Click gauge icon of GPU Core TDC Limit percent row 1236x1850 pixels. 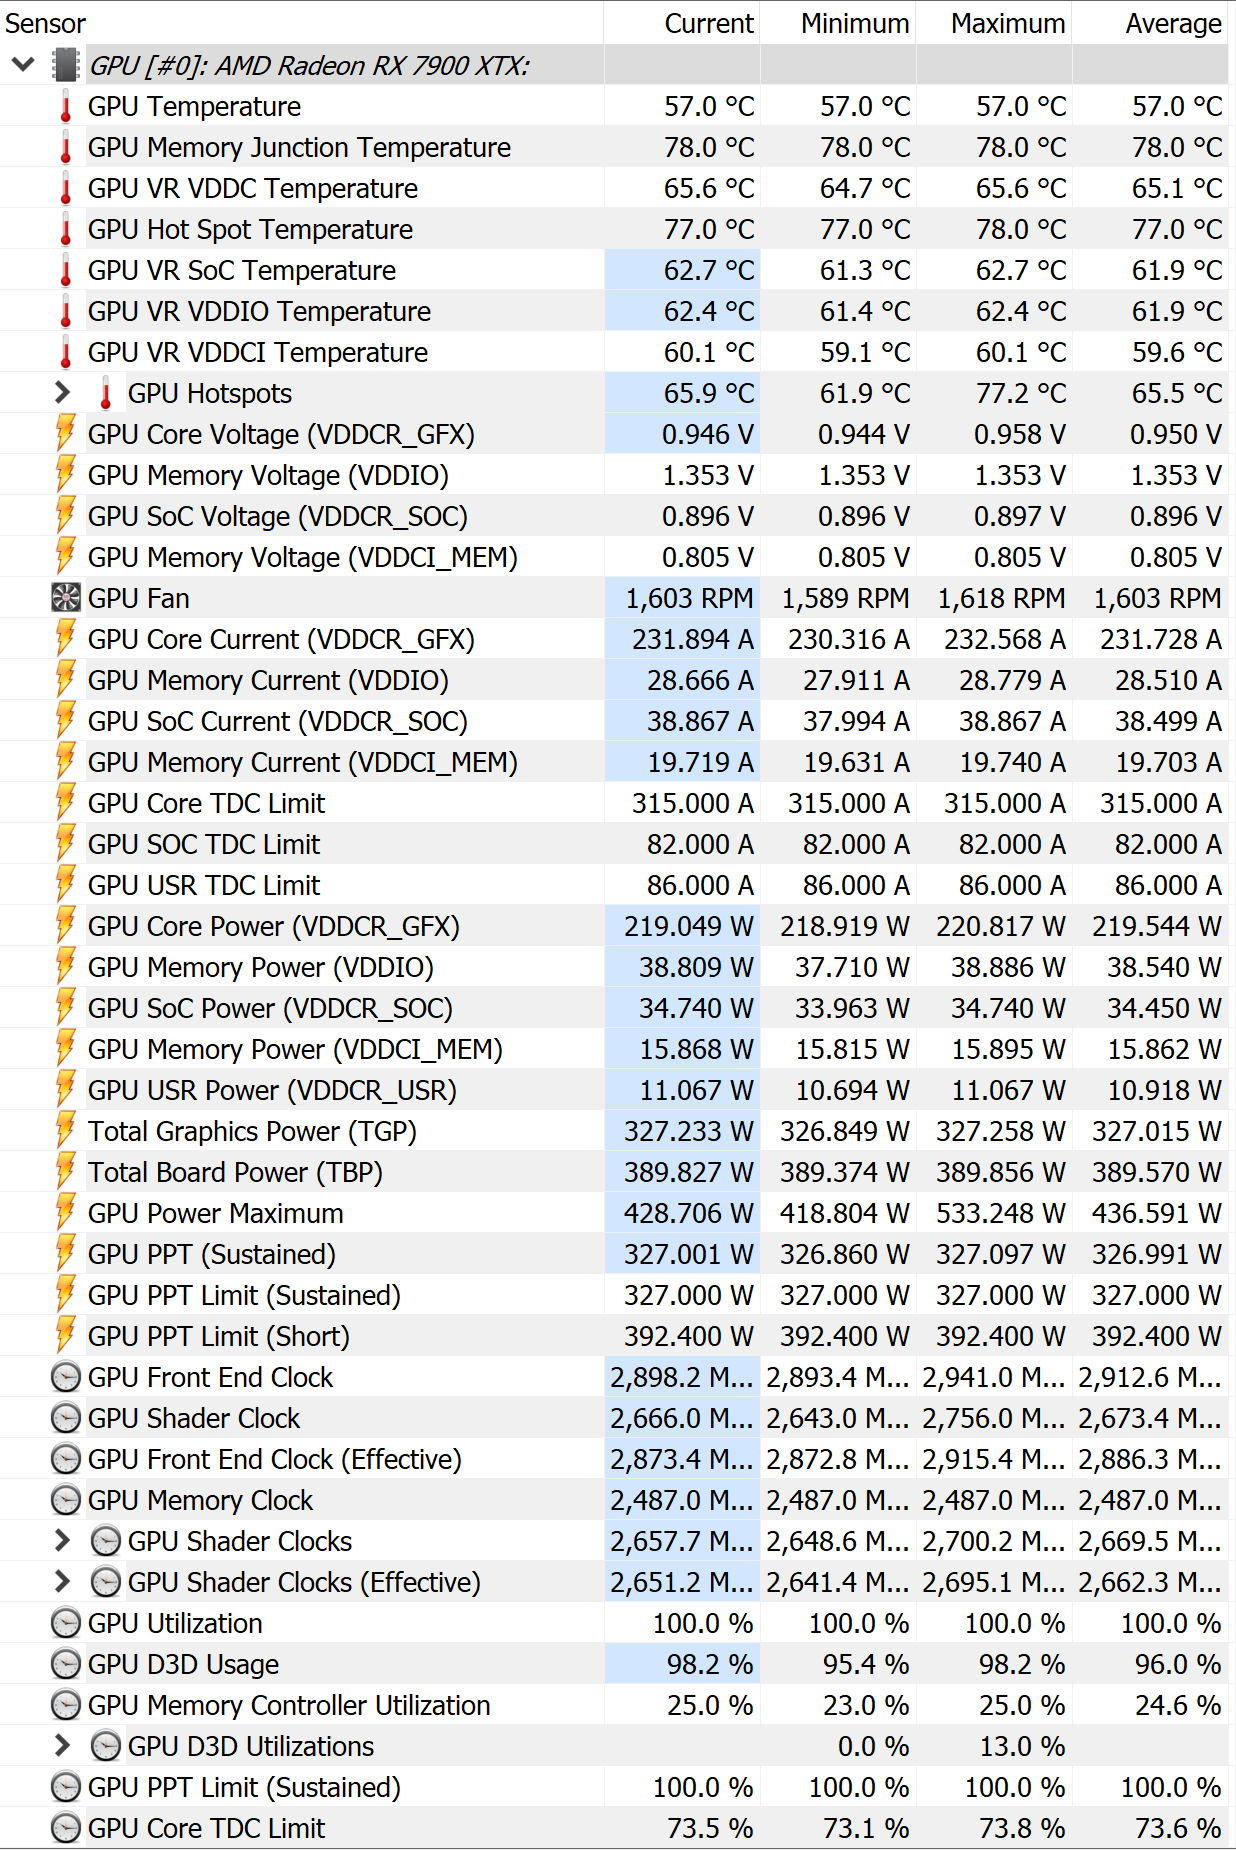pyautogui.click(x=66, y=1828)
